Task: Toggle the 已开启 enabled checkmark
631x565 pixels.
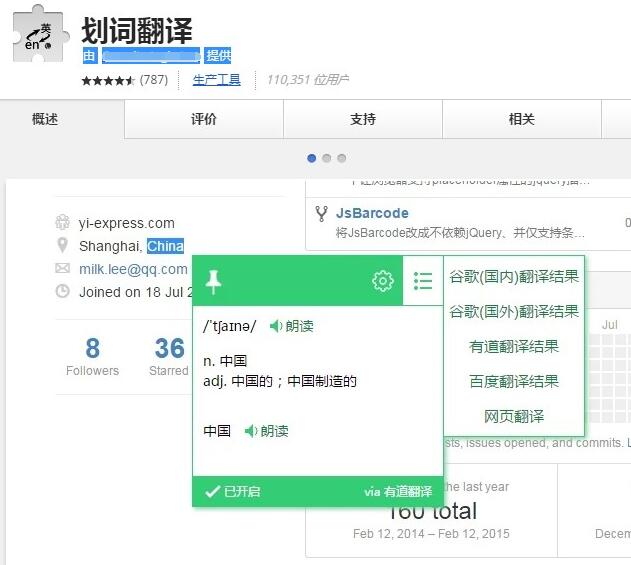Action: tap(232, 491)
